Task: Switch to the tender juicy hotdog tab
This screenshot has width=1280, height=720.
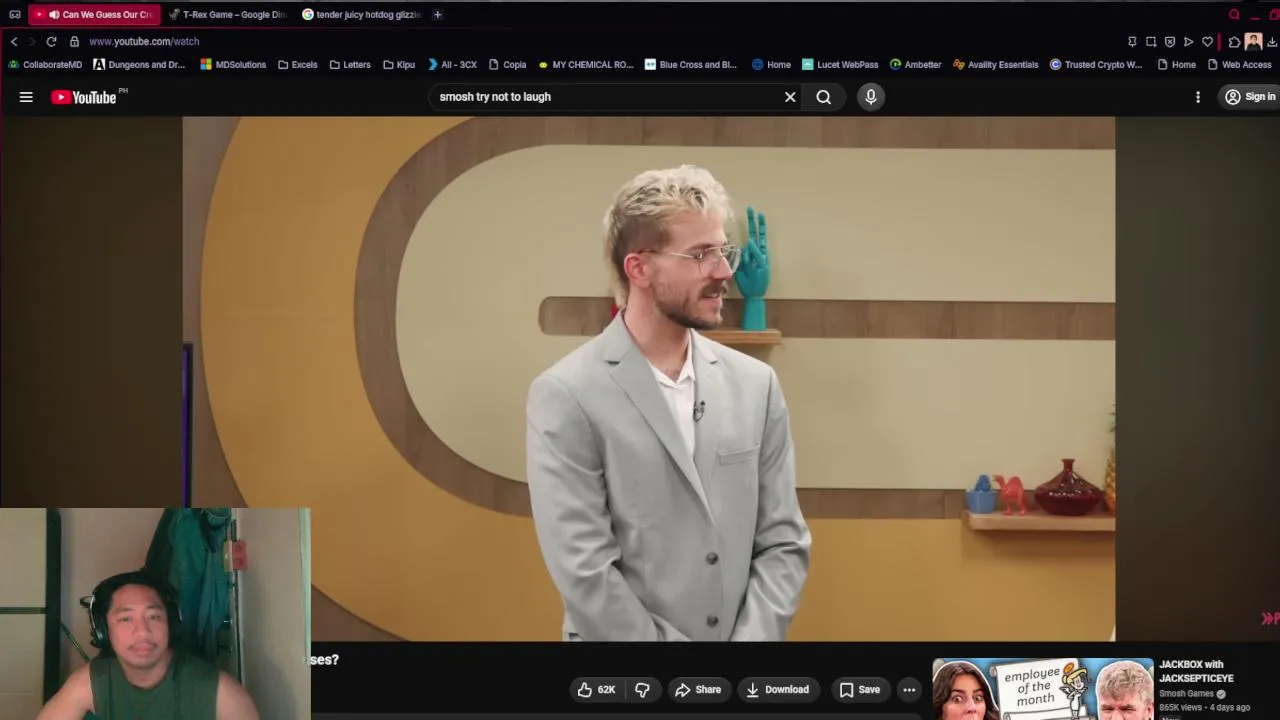Action: (361, 14)
